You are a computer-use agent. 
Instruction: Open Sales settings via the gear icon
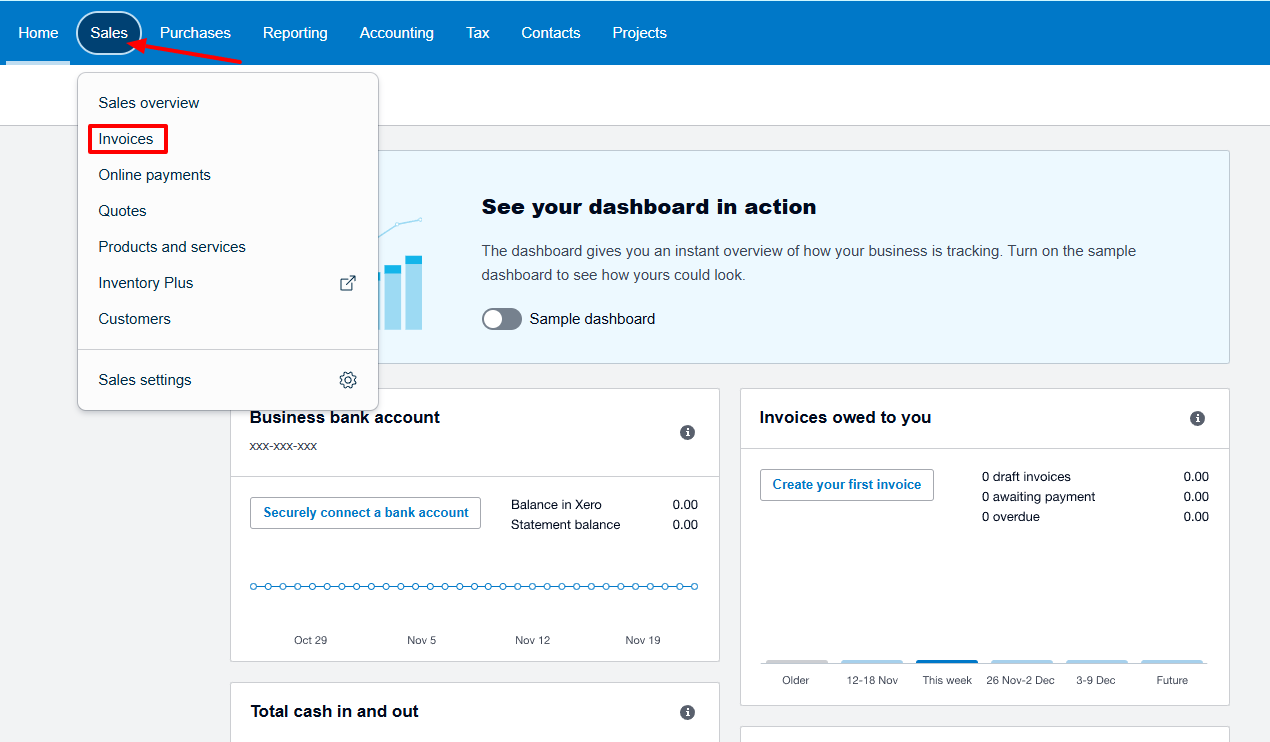click(x=348, y=380)
